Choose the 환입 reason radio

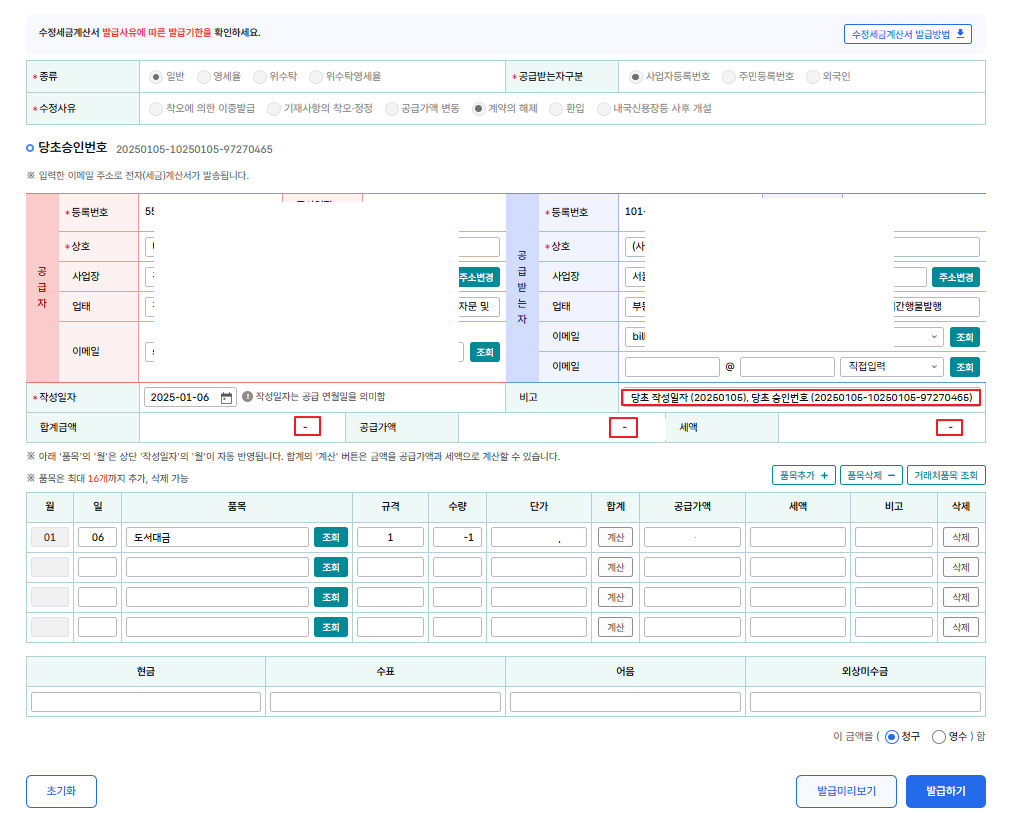(556, 109)
